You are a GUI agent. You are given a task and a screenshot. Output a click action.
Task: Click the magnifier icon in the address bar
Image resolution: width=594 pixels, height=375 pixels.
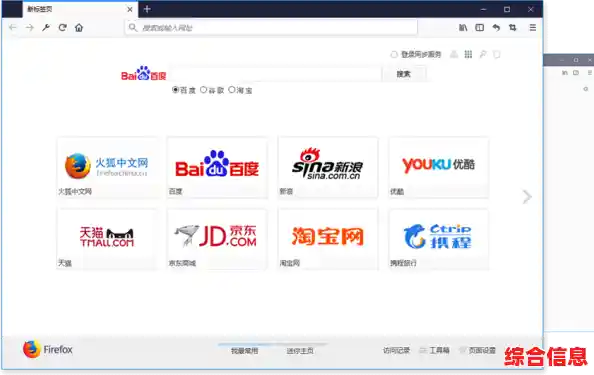[133, 28]
